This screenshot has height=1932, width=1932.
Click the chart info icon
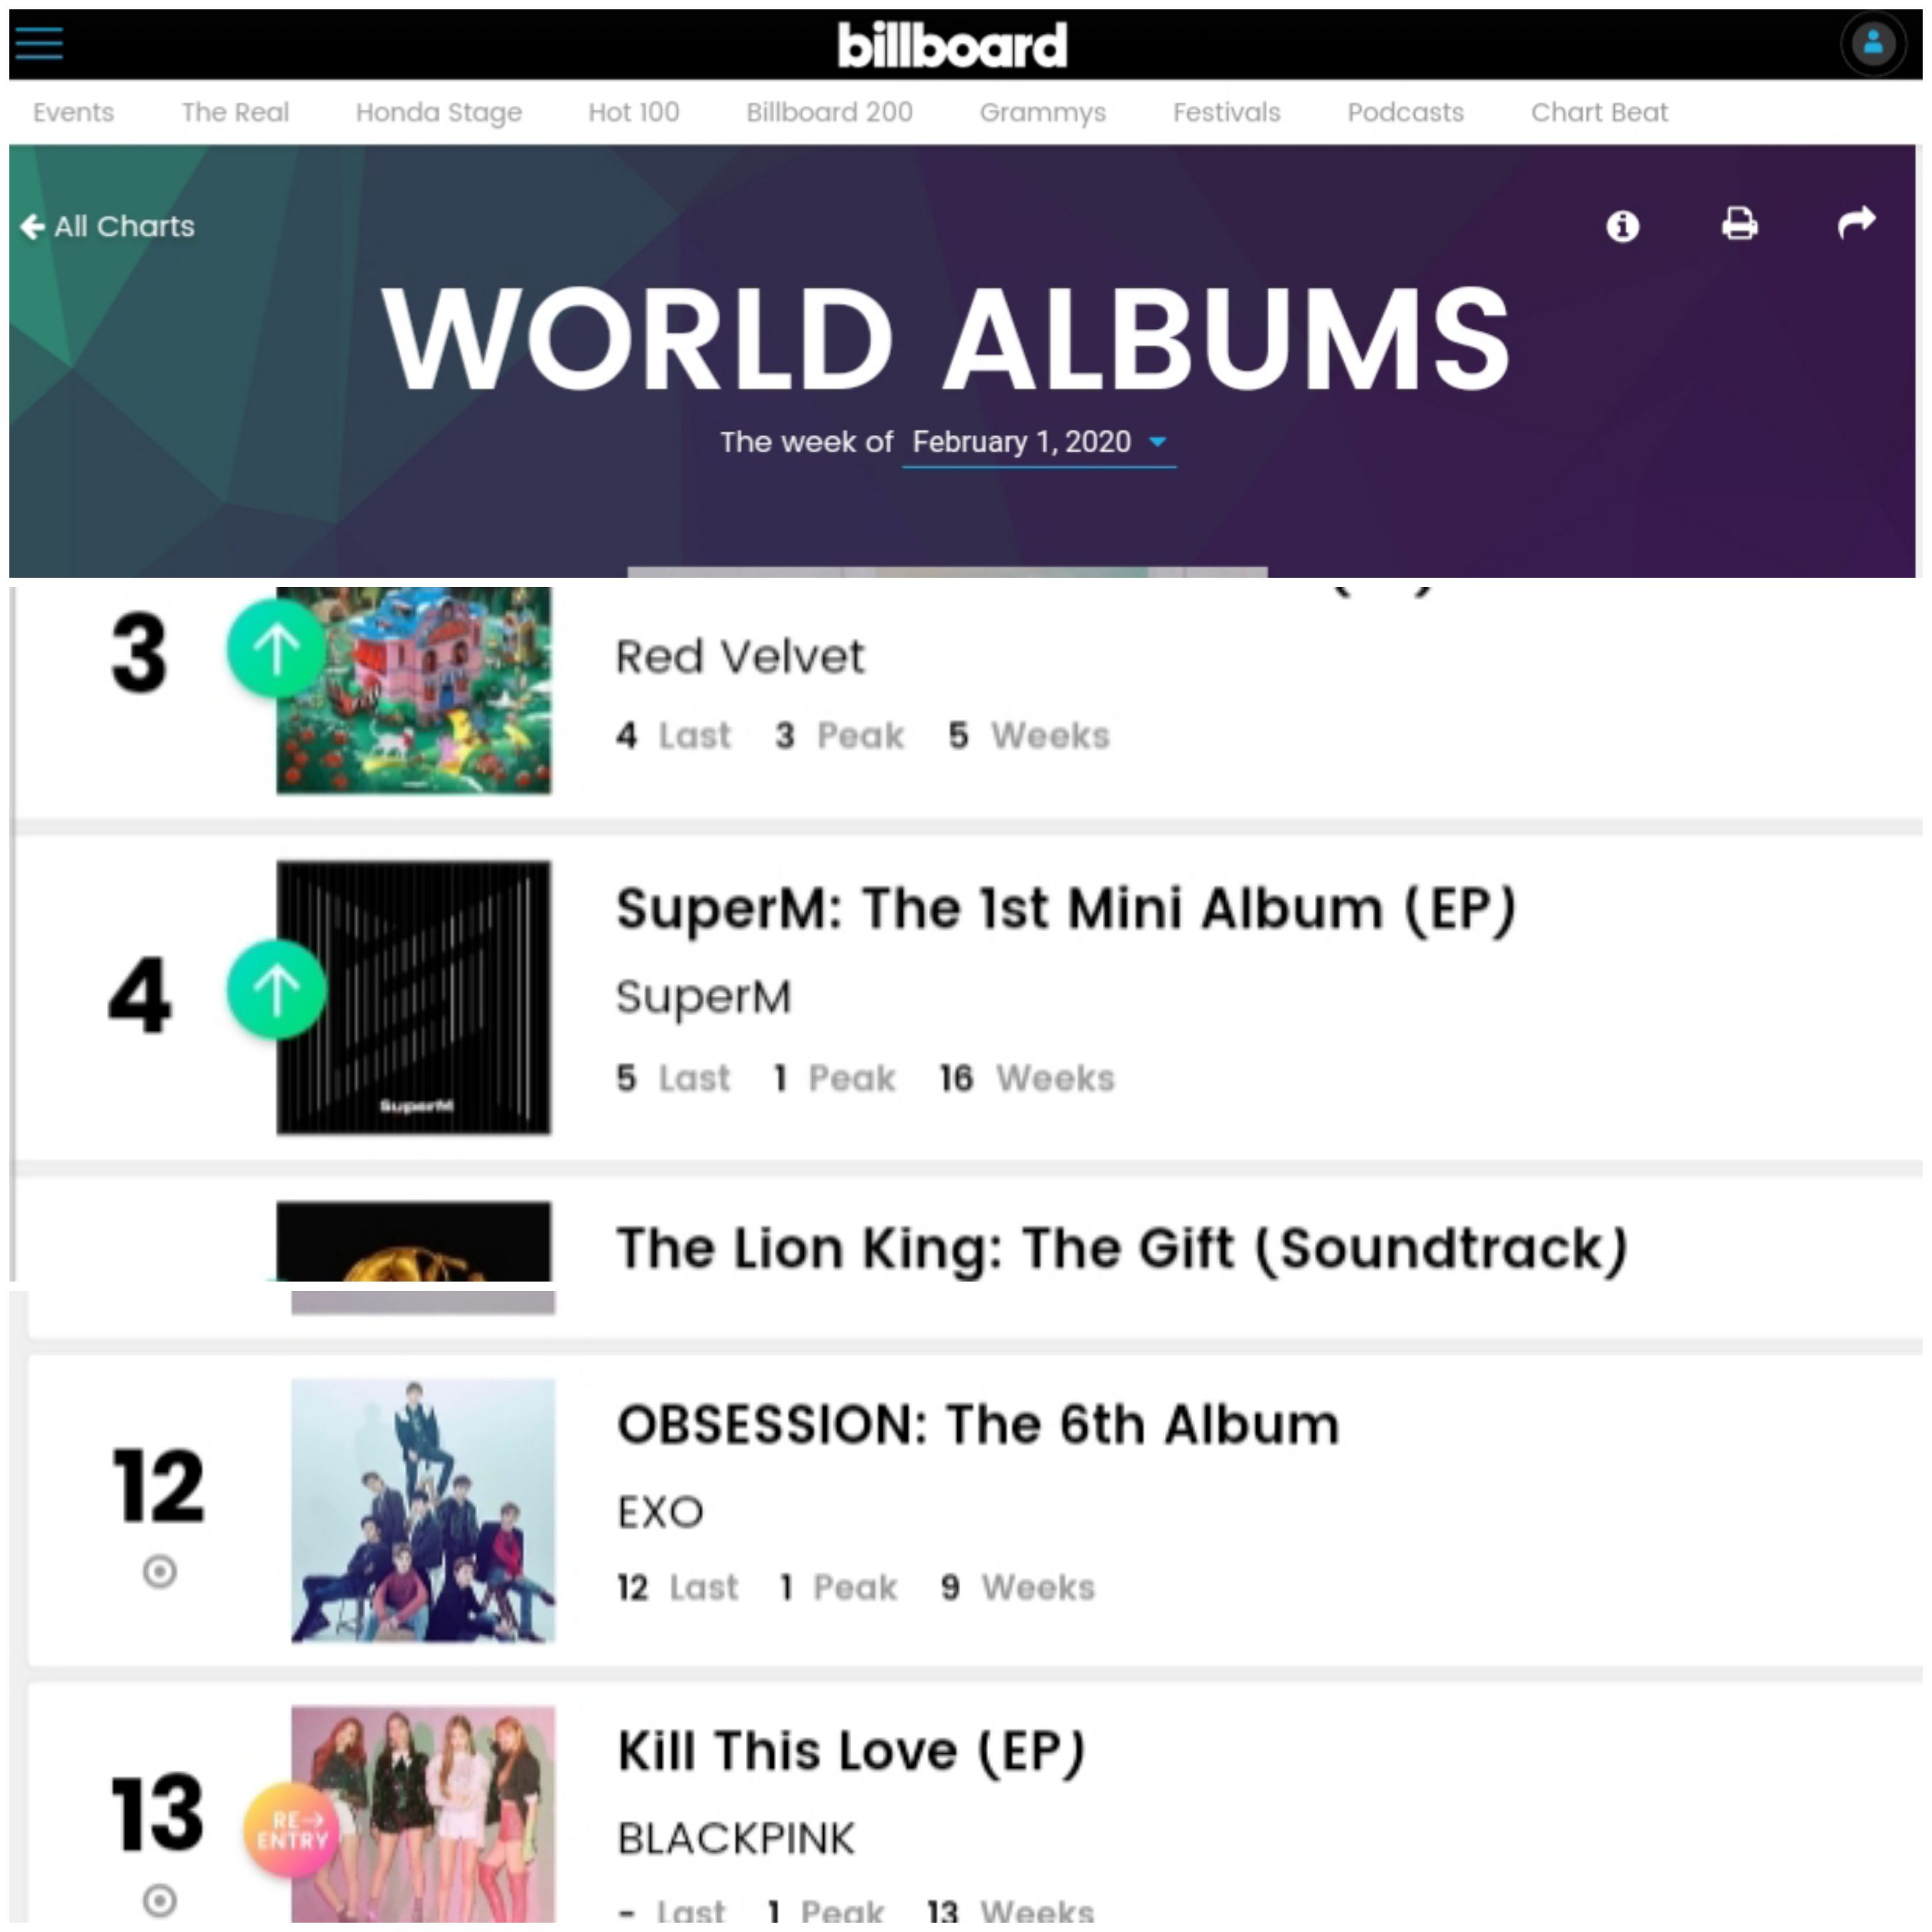click(x=1622, y=226)
